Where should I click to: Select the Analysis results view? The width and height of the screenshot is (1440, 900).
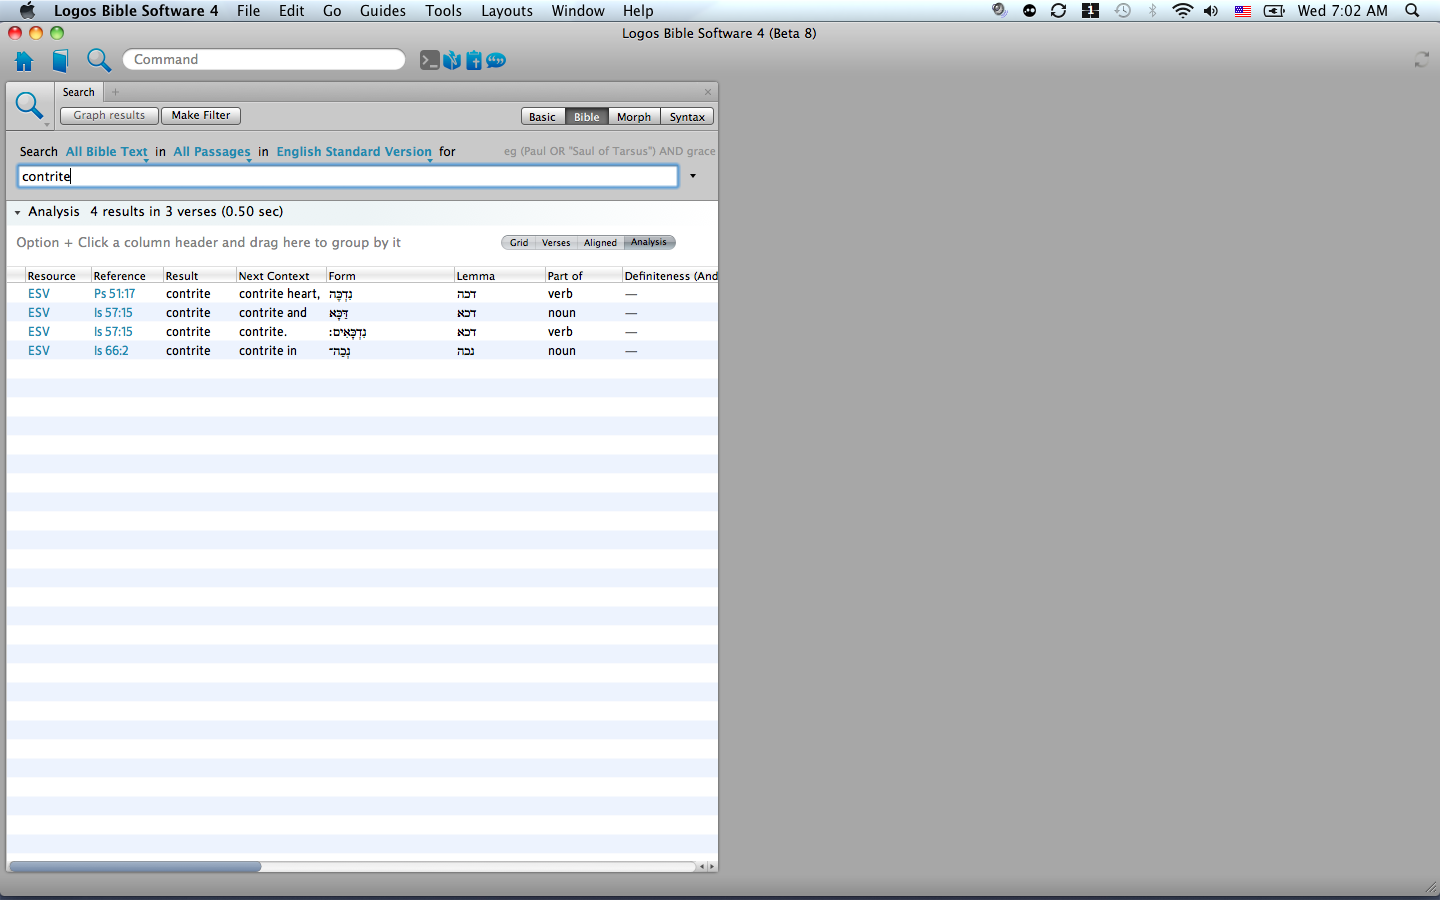click(649, 242)
